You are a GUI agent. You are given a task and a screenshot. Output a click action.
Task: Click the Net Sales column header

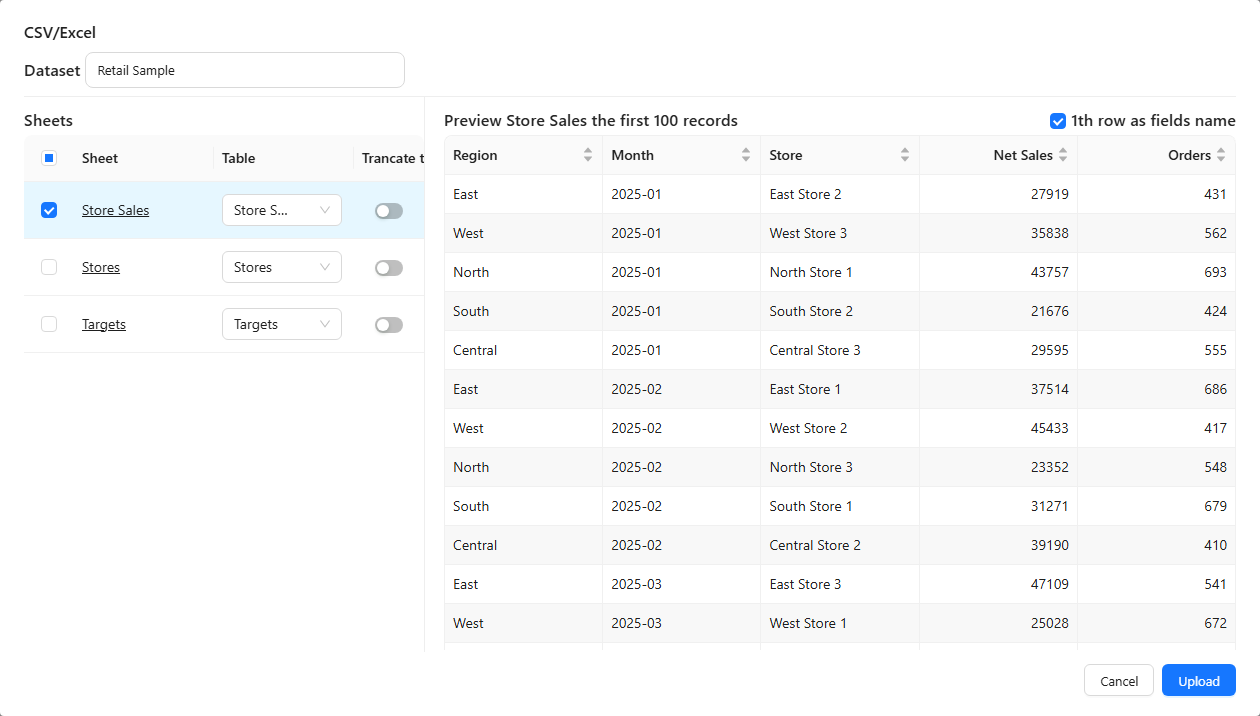pos(998,155)
